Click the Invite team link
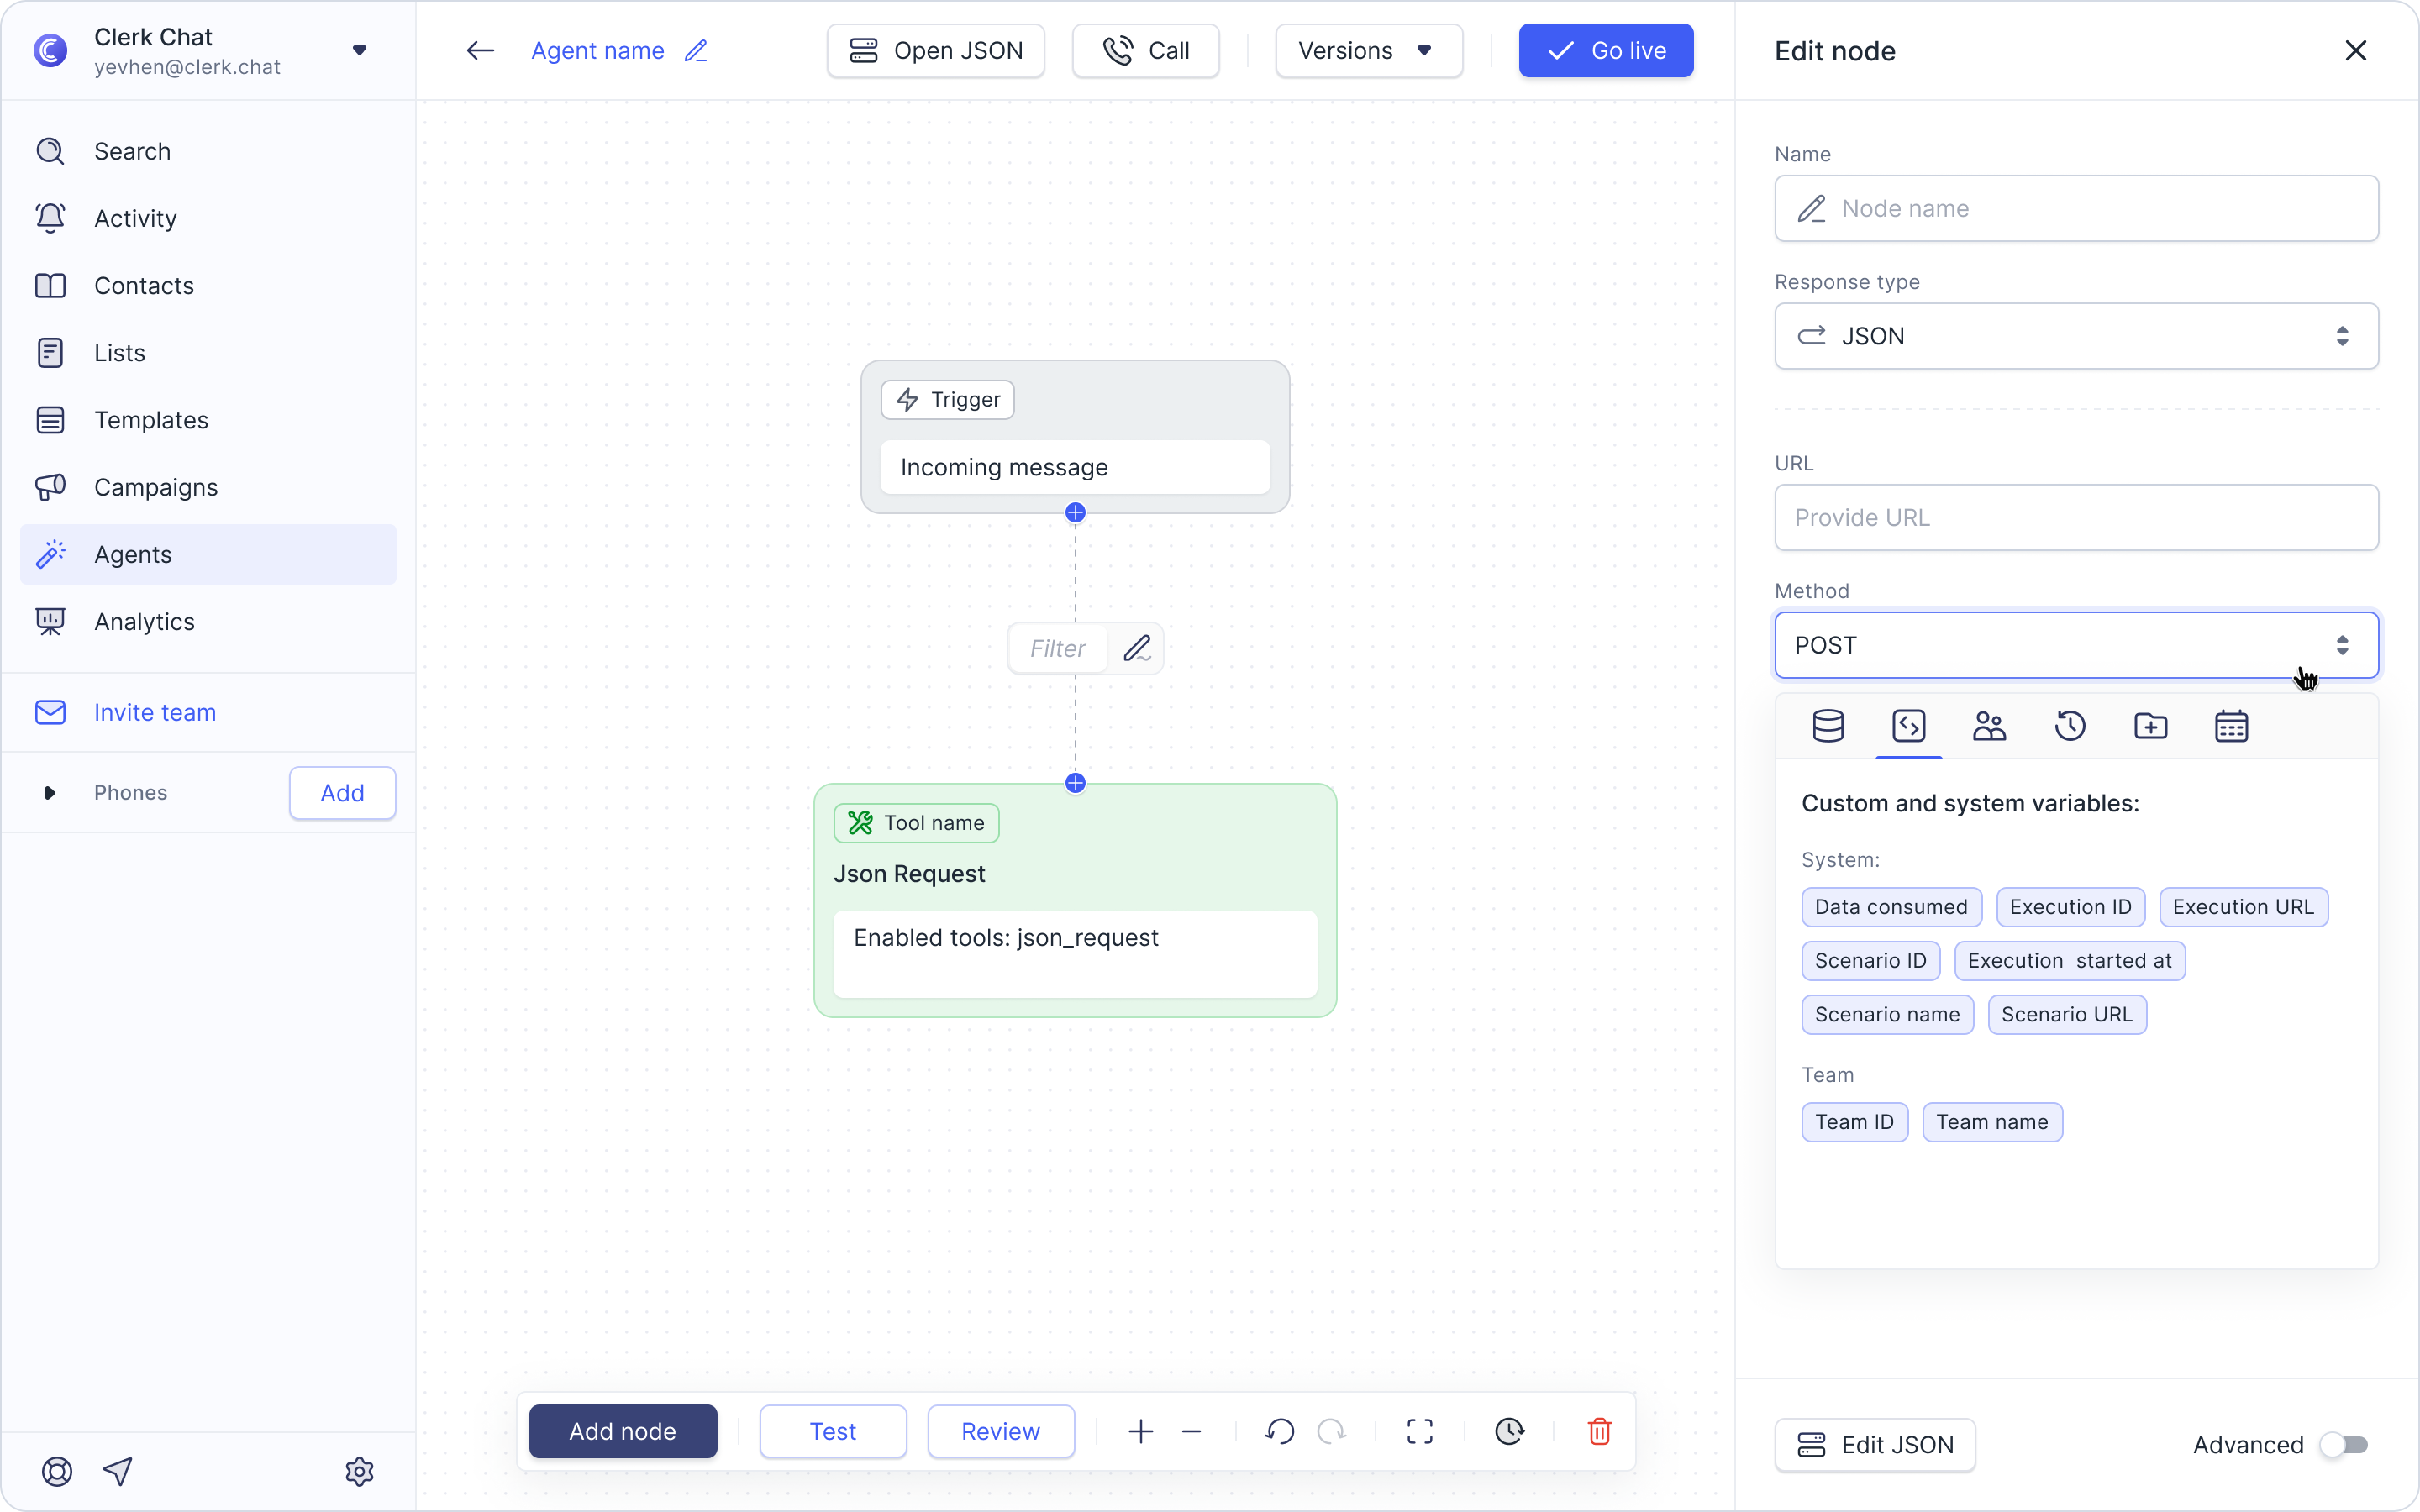The height and width of the screenshot is (1512, 2420). (x=155, y=712)
